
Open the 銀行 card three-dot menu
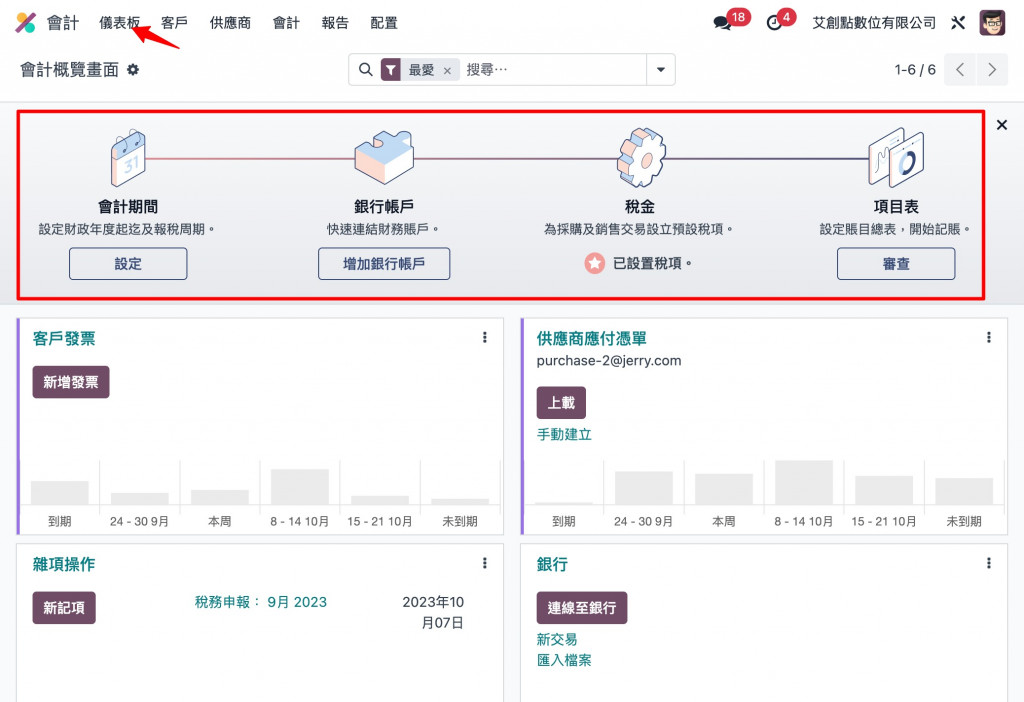pyautogui.click(x=989, y=563)
